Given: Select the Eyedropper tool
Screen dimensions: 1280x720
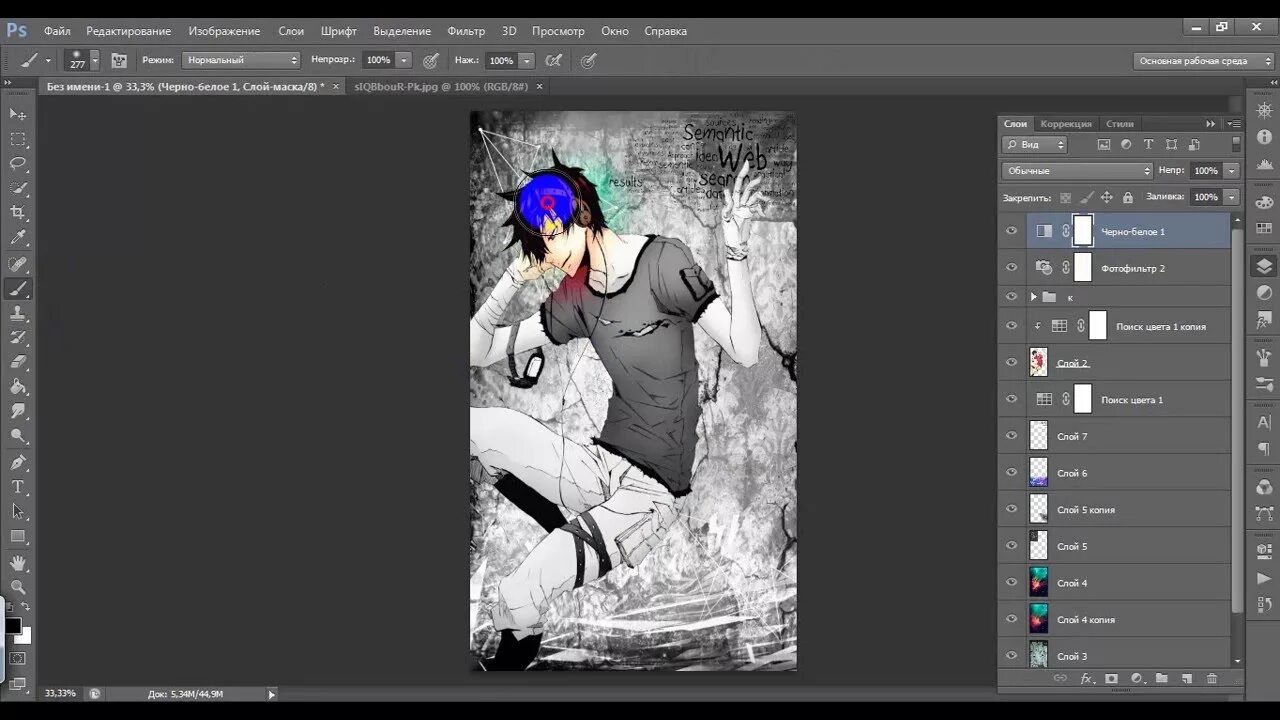Looking at the screenshot, I should click(18, 238).
